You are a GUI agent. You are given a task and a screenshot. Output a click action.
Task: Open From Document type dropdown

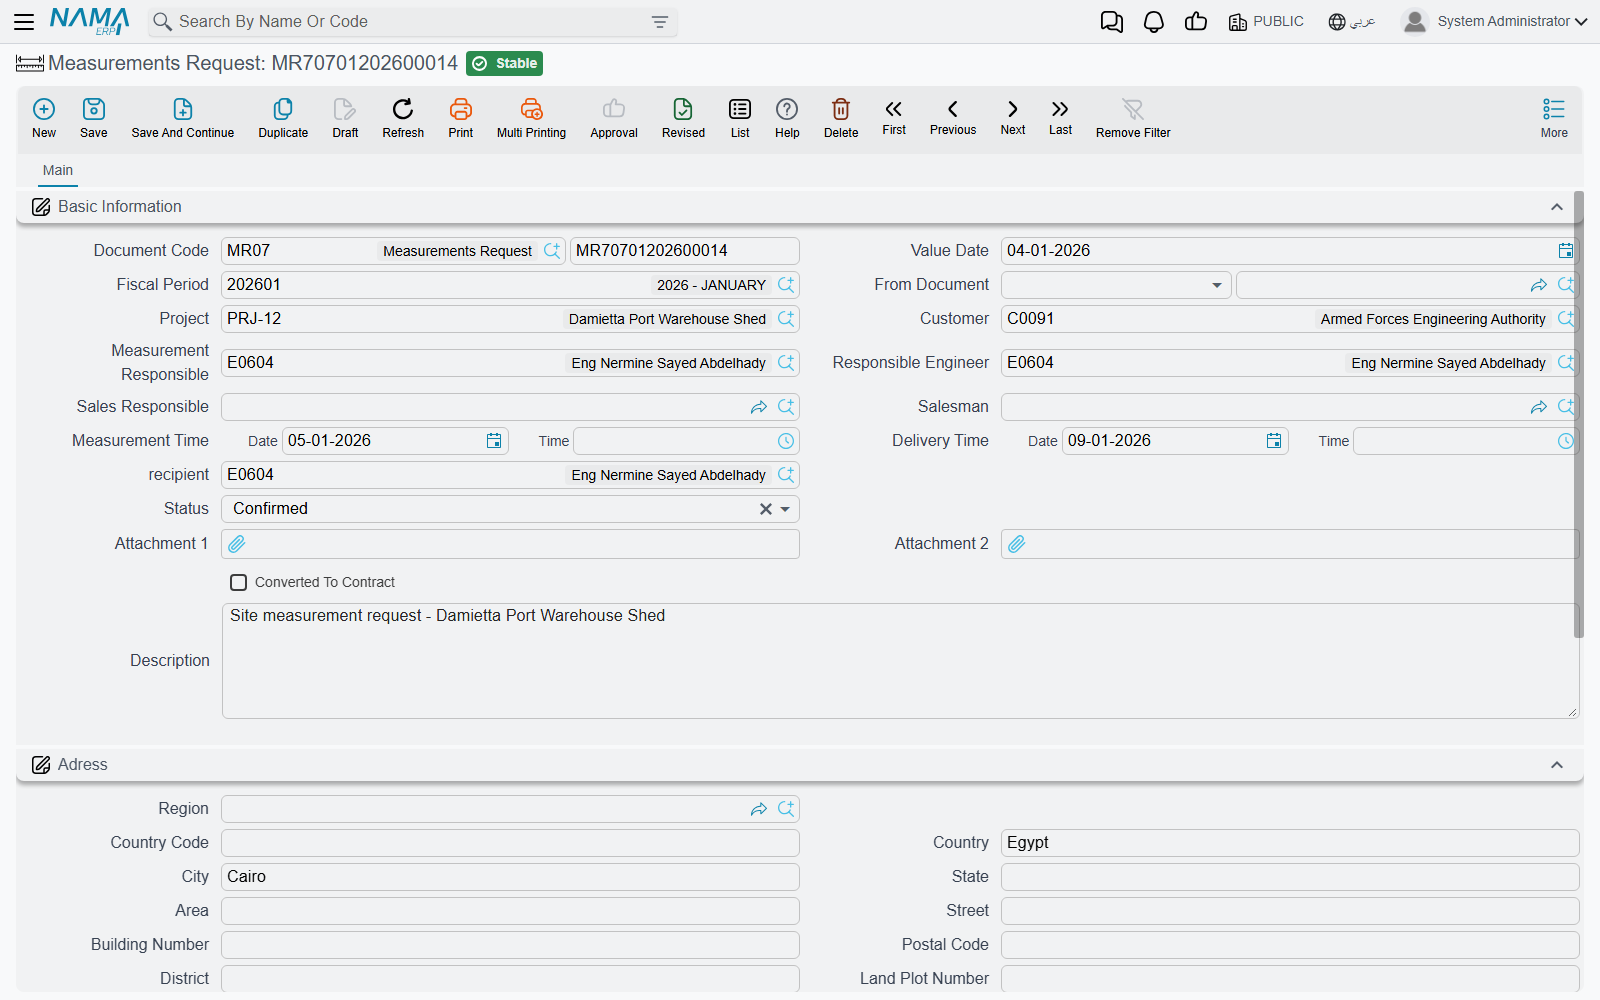[1217, 285]
